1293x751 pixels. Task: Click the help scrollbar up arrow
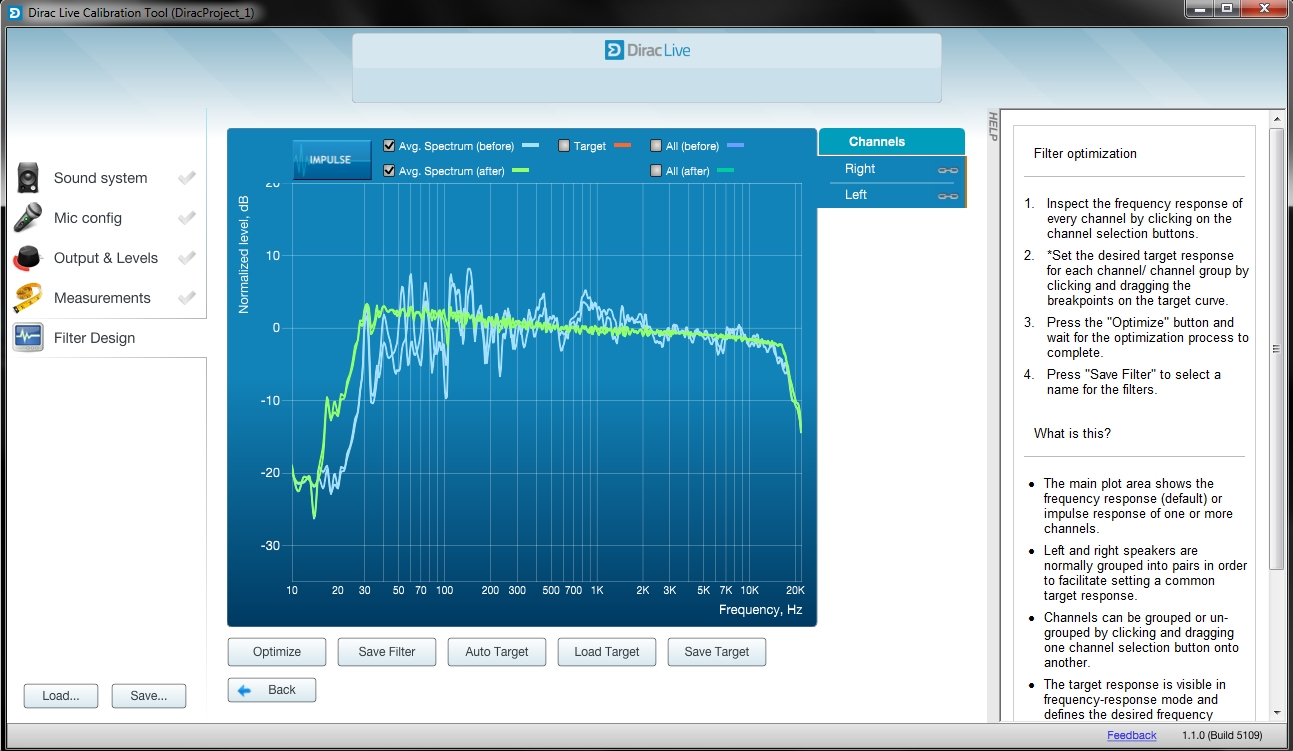pos(1275,118)
